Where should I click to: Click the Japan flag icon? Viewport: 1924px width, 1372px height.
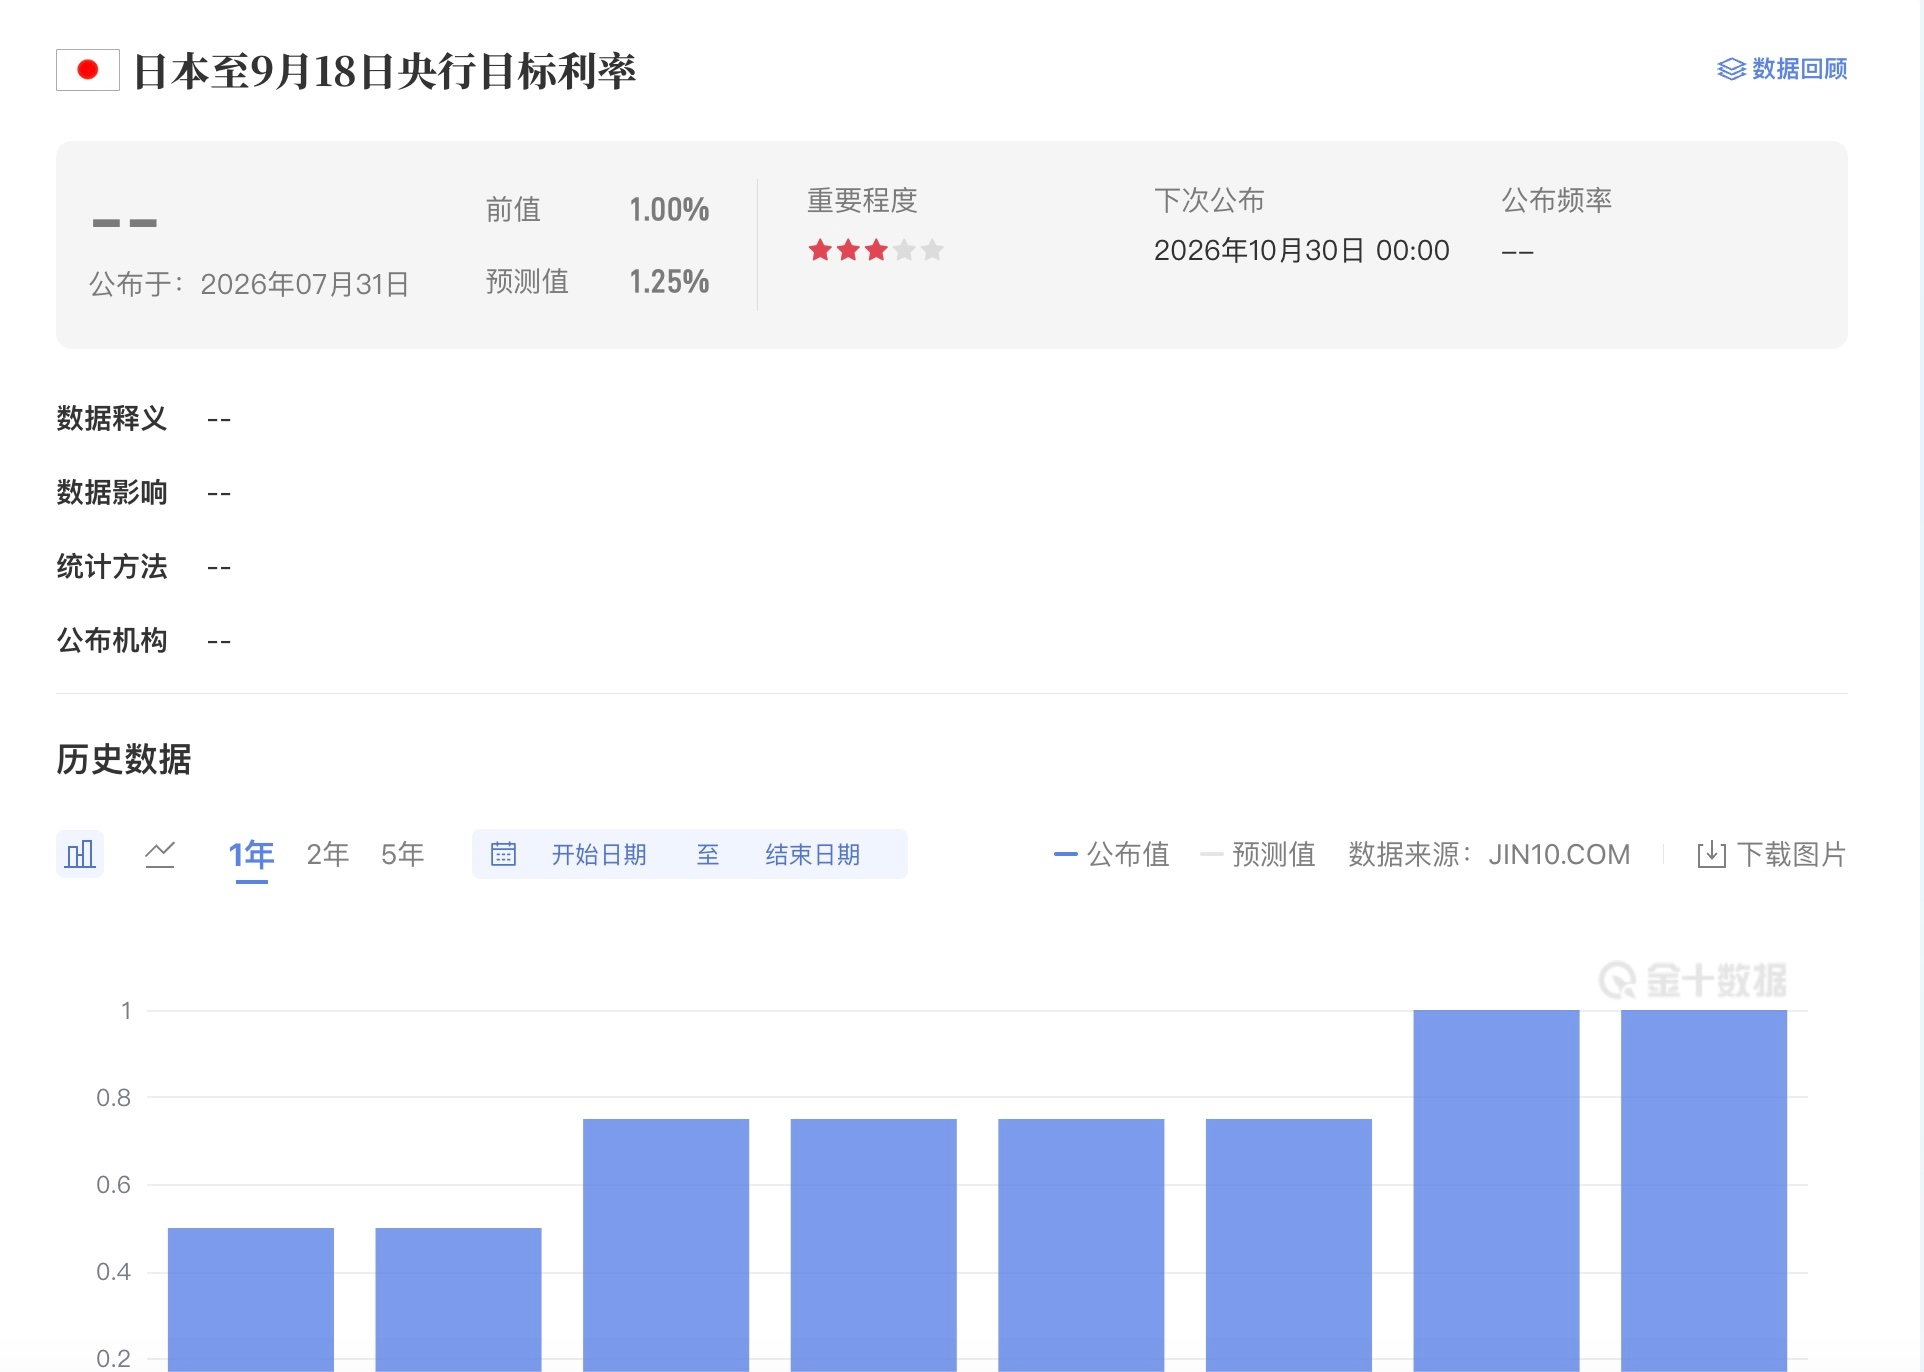click(88, 70)
